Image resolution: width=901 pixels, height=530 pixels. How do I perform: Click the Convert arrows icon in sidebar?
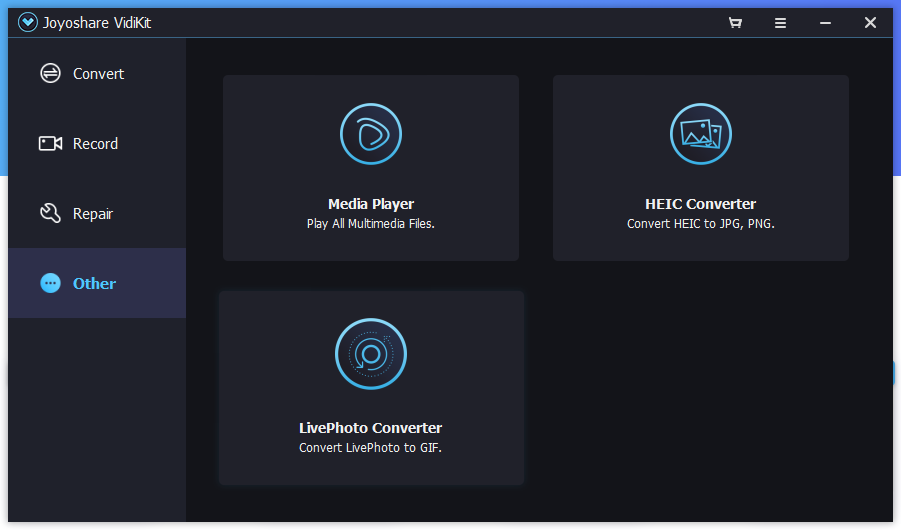click(51, 73)
